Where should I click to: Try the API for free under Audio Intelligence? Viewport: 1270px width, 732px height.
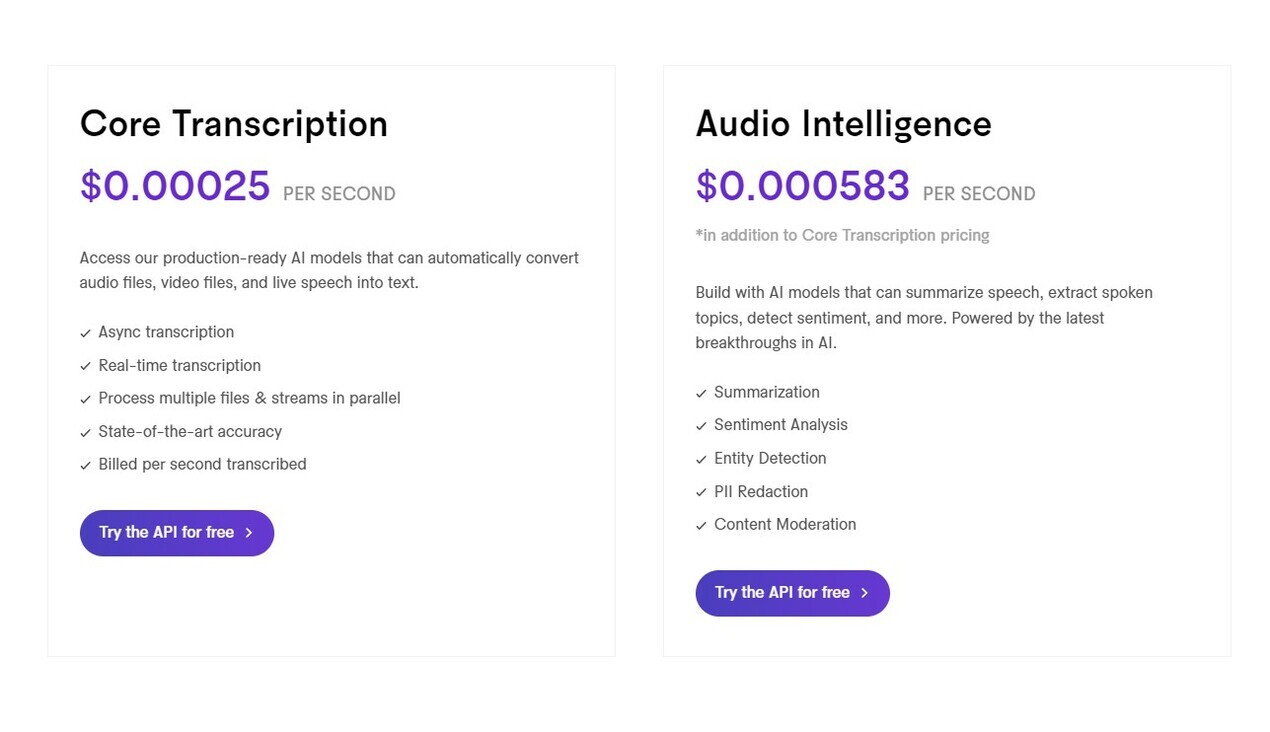tap(793, 593)
